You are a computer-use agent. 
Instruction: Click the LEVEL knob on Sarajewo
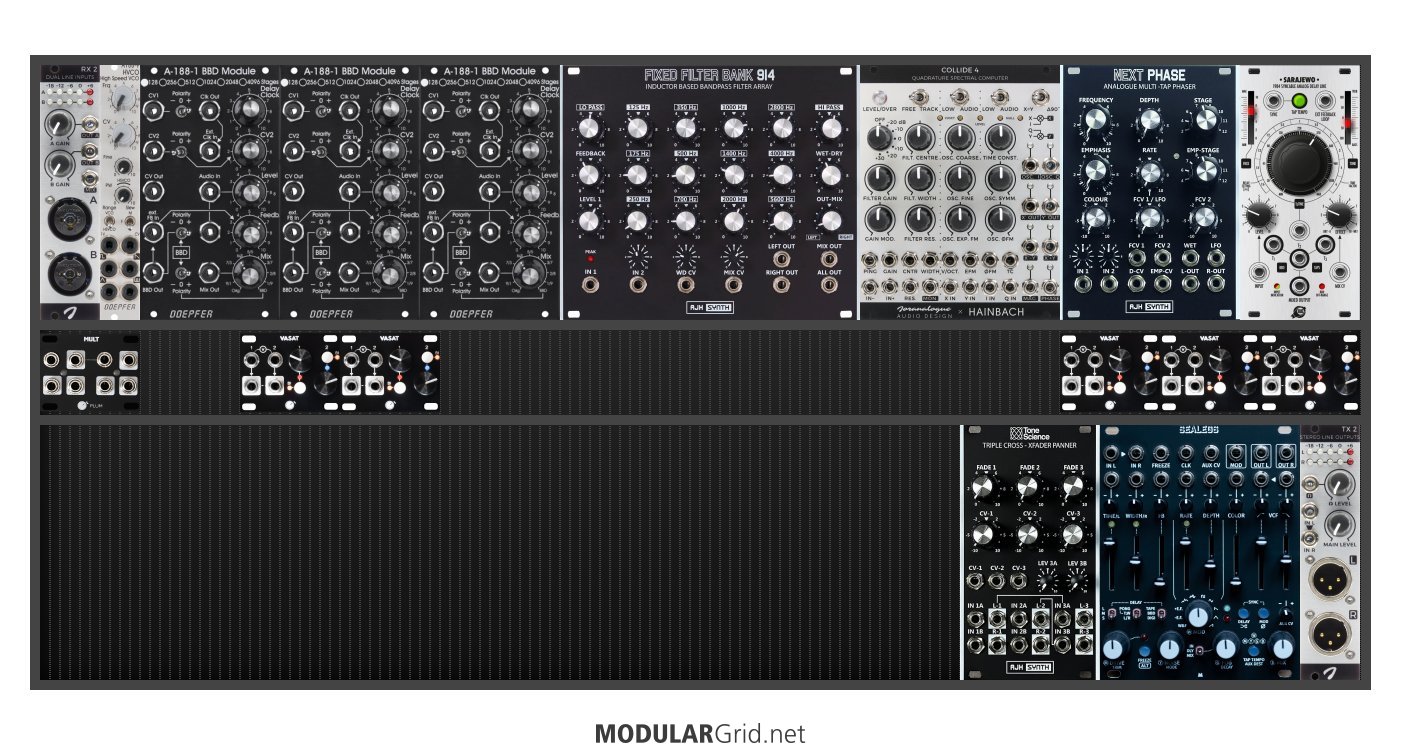(x=1259, y=215)
